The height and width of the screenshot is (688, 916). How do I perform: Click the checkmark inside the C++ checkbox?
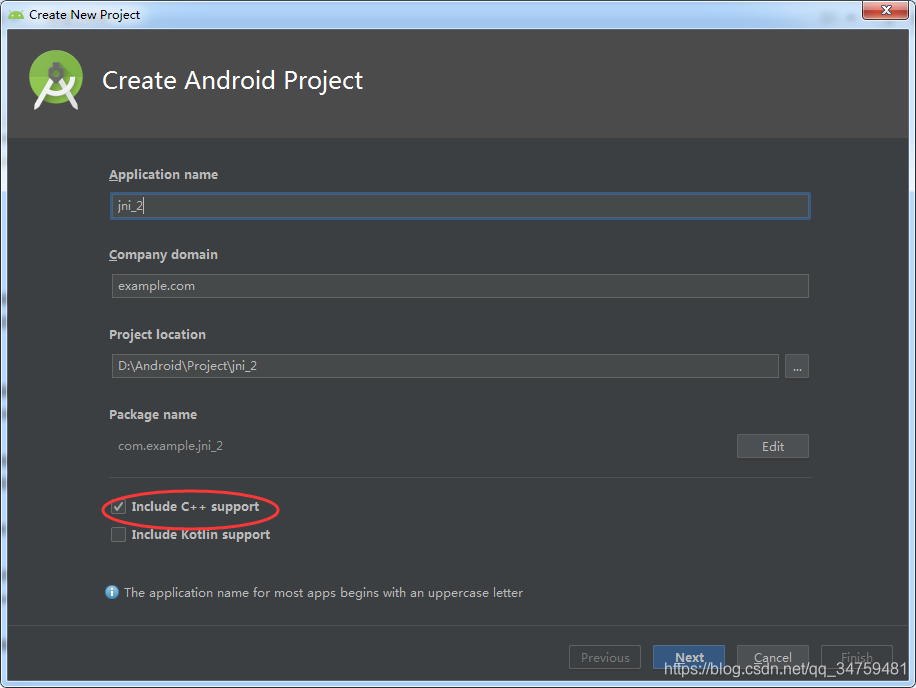(x=118, y=506)
